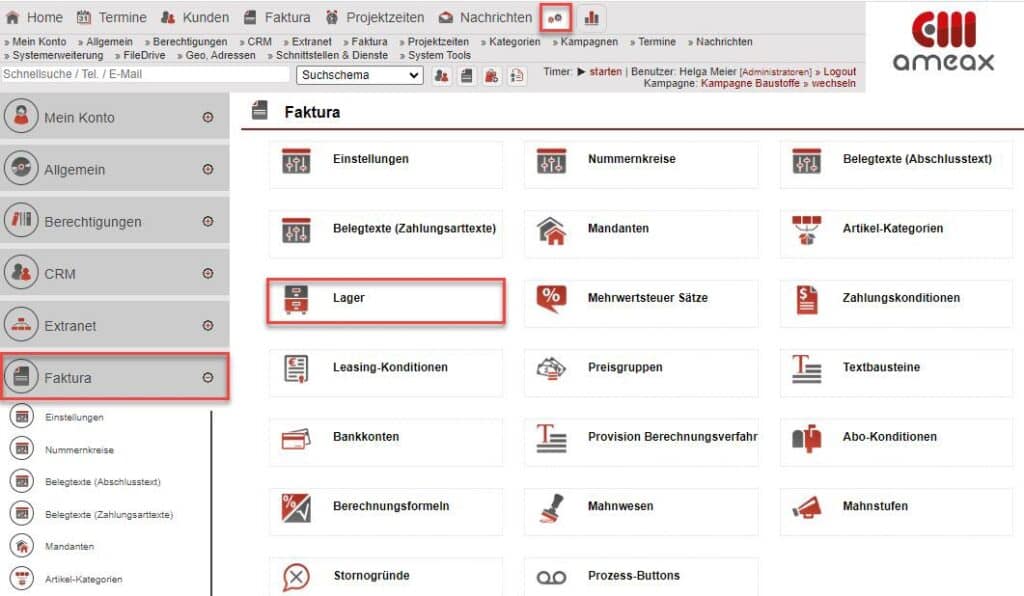This screenshot has height=596, width=1024.
Task: Click inside the Schnellsuche search field
Action: [x=140, y=75]
